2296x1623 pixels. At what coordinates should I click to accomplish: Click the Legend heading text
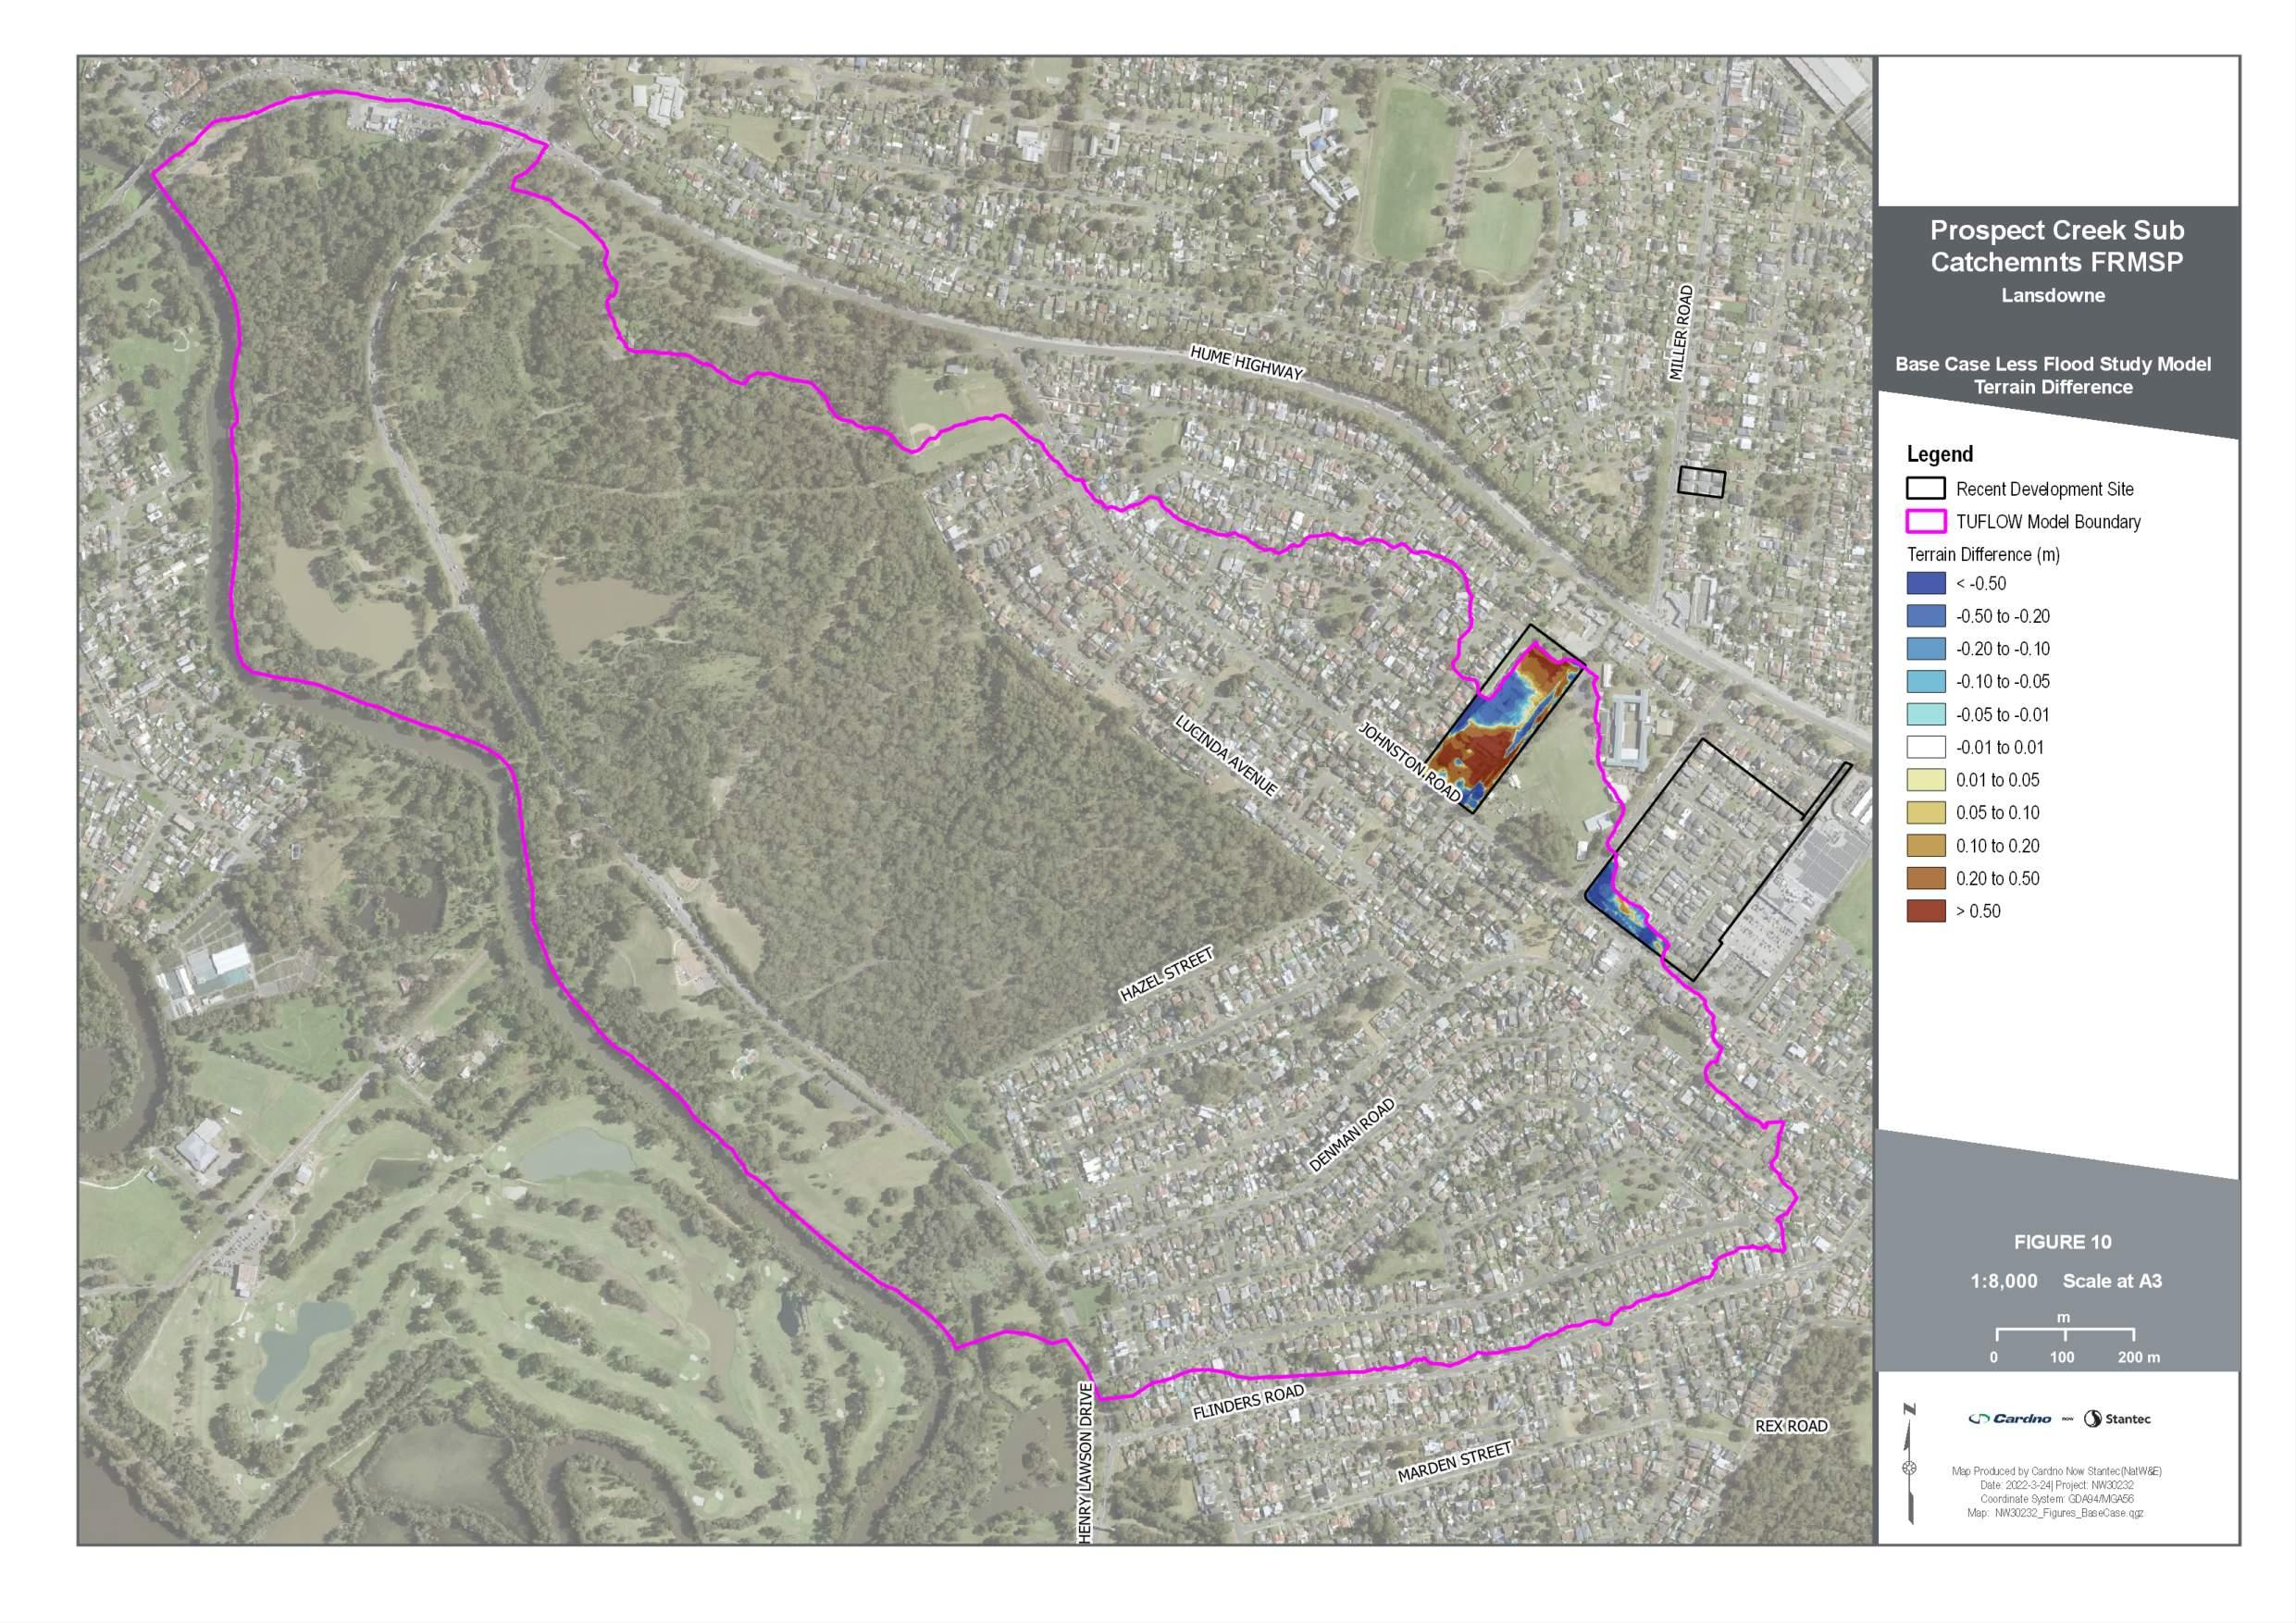pyautogui.click(x=1939, y=454)
